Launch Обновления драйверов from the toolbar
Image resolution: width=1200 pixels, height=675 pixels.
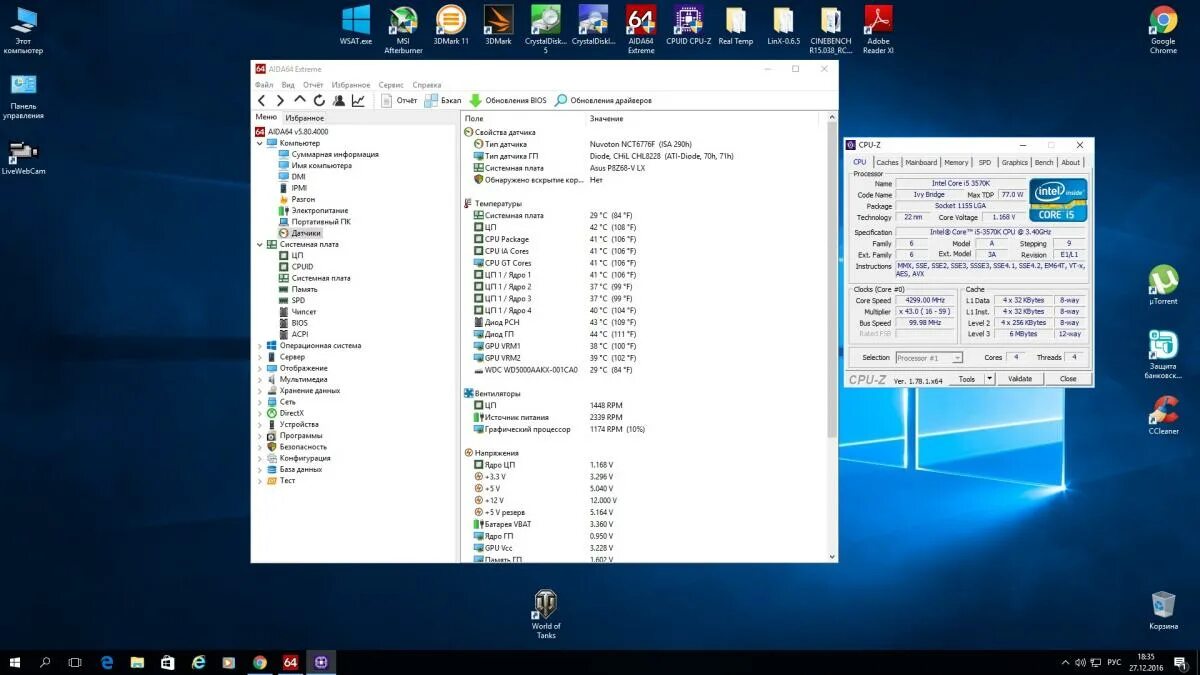tap(603, 100)
